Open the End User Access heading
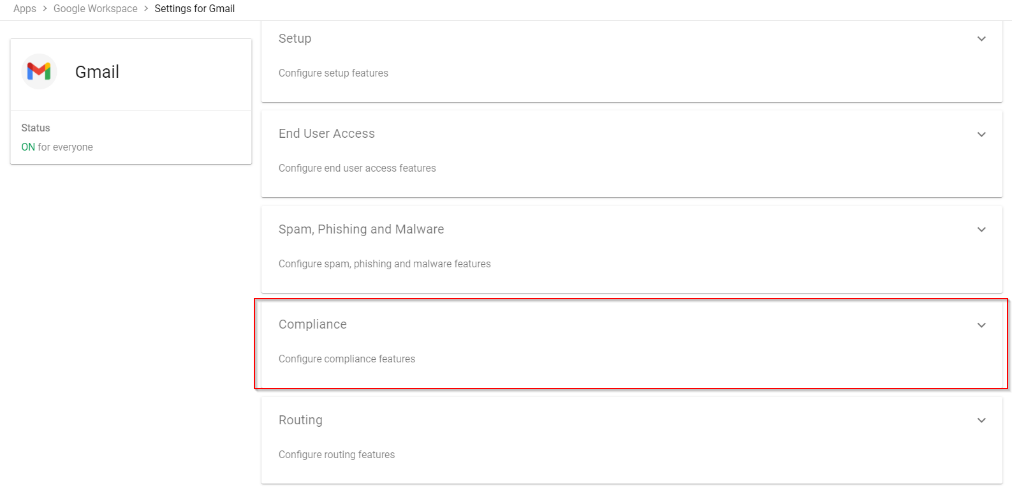1012x490 pixels. (326, 133)
